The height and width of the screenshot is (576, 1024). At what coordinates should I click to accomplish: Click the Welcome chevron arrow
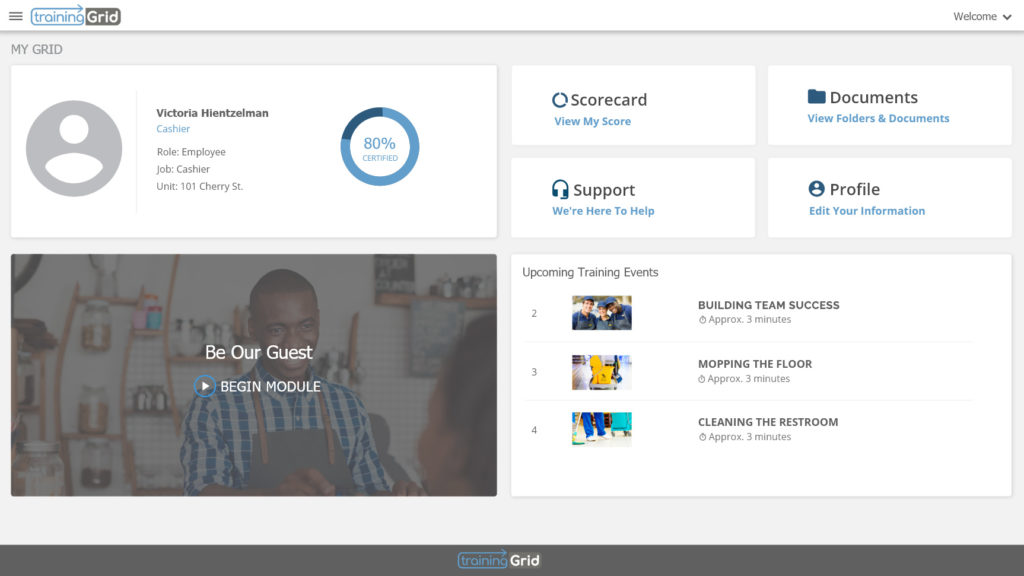tap(1007, 17)
